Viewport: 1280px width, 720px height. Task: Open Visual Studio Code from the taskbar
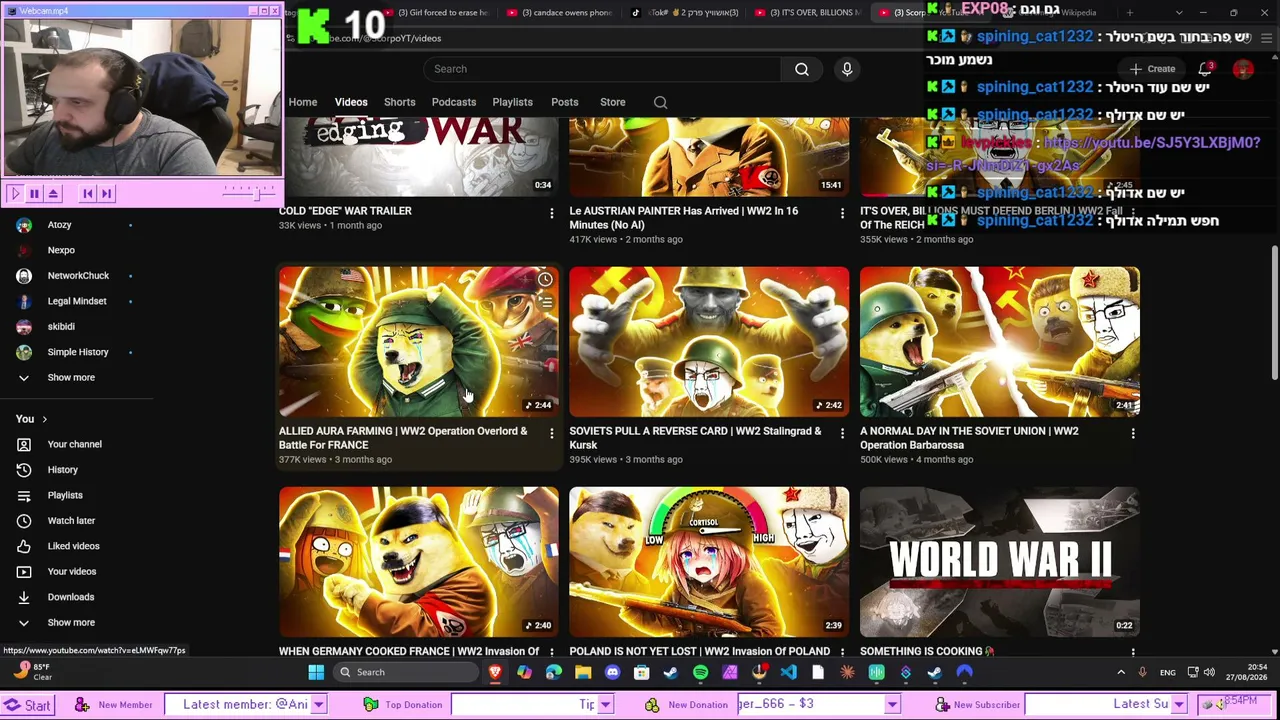788,672
